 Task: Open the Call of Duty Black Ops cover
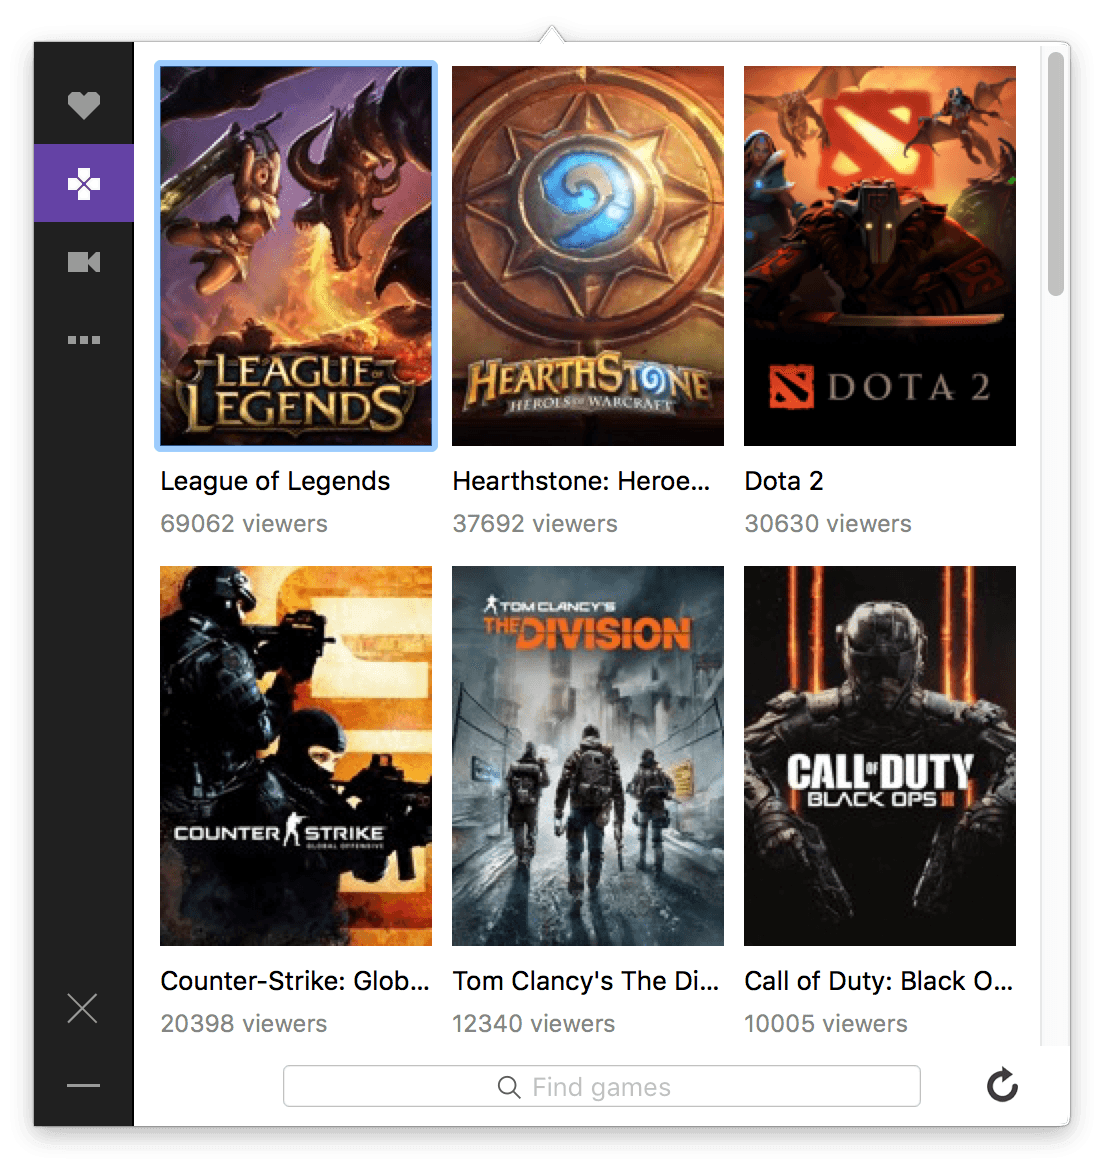(x=880, y=756)
